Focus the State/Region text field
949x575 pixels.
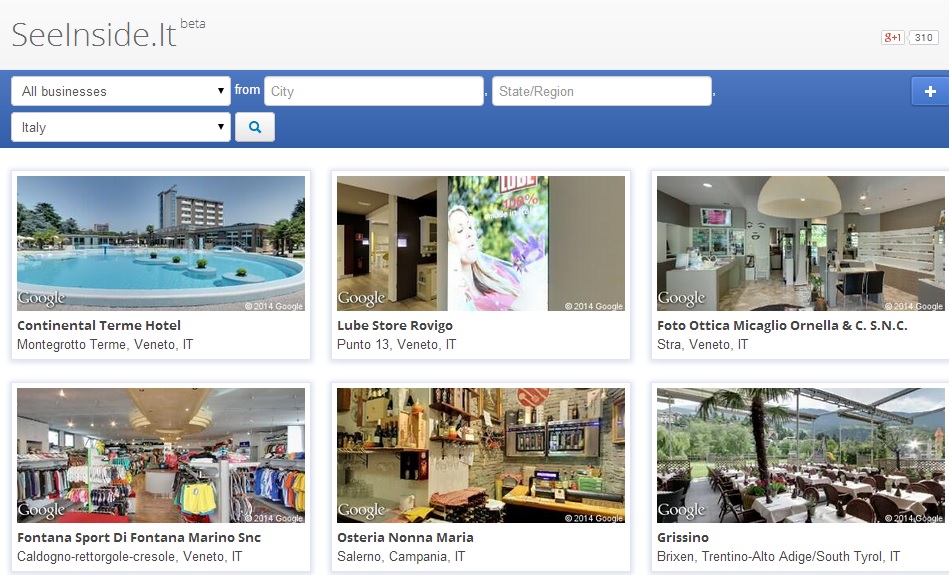click(x=601, y=91)
